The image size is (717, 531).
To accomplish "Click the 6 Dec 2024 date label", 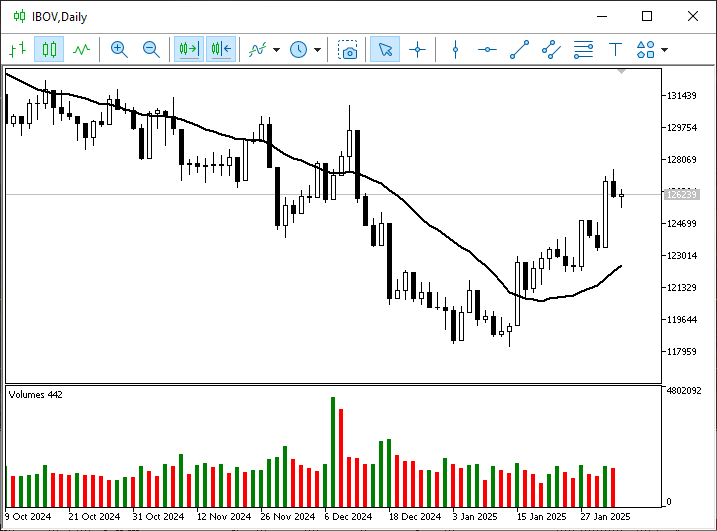I will coord(348,517).
